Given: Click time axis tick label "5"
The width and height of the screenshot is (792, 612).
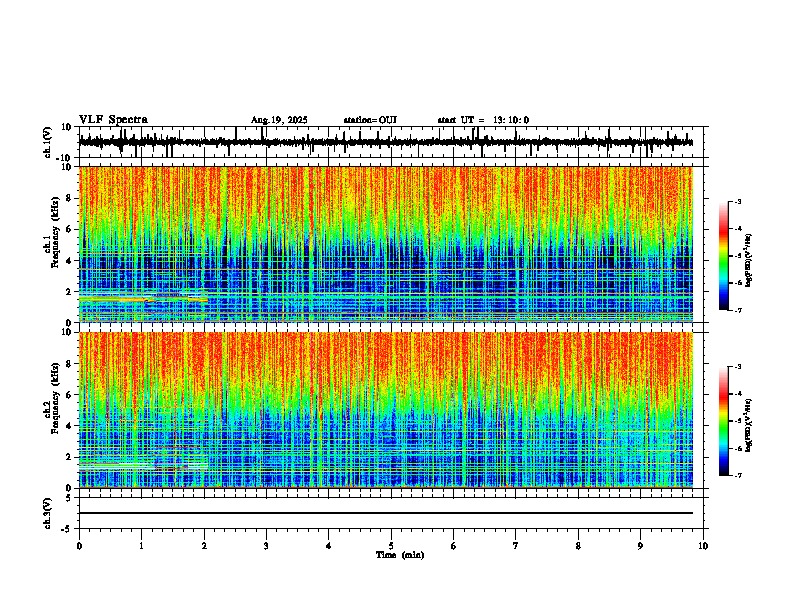Looking at the screenshot, I should point(391,546).
